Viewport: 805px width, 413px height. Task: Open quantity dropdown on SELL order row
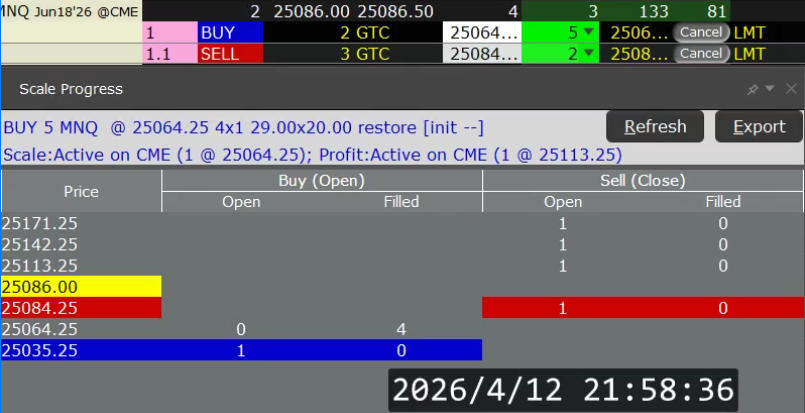(587, 54)
